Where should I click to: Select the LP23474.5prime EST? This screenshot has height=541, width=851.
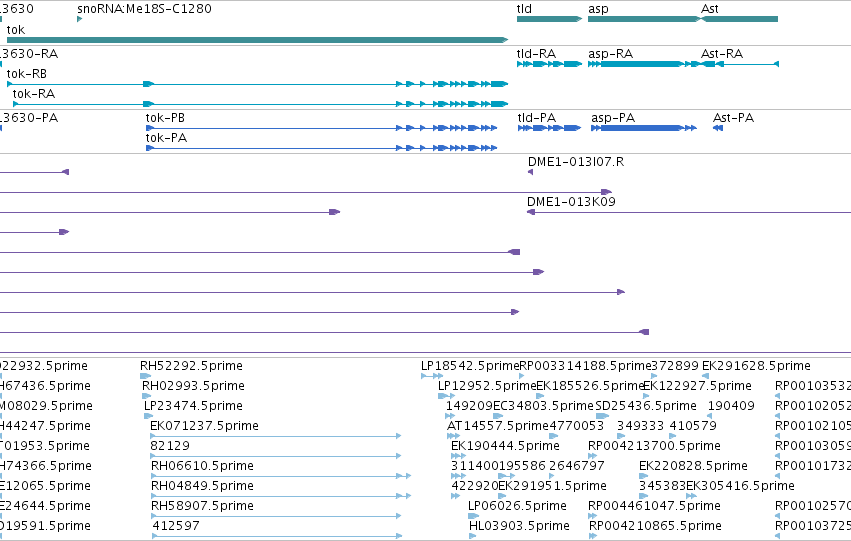click(148, 416)
